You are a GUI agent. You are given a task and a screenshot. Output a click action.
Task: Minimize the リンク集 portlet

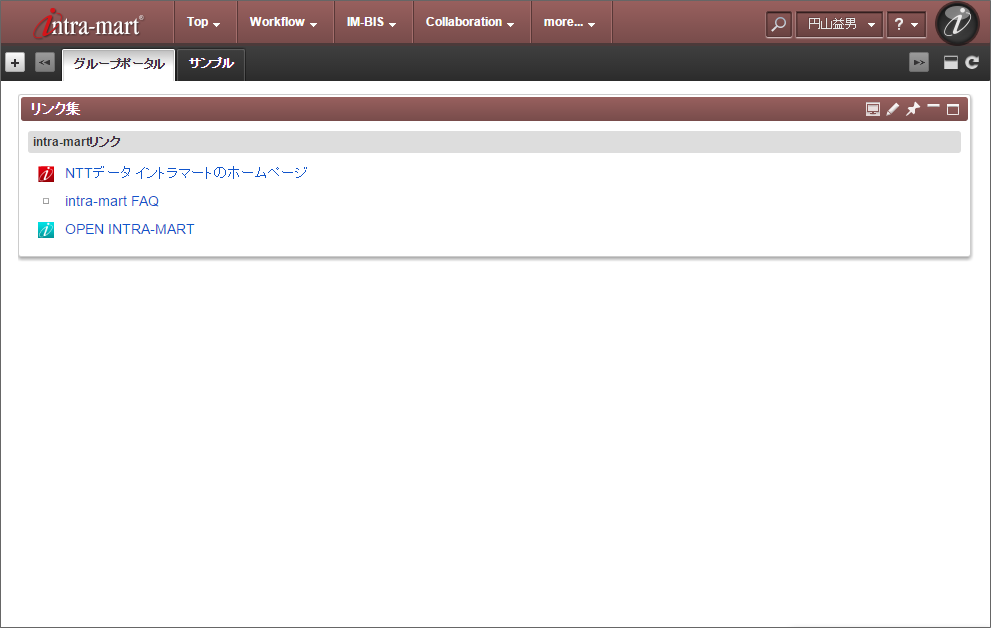pyautogui.click(x=933, y=107)
